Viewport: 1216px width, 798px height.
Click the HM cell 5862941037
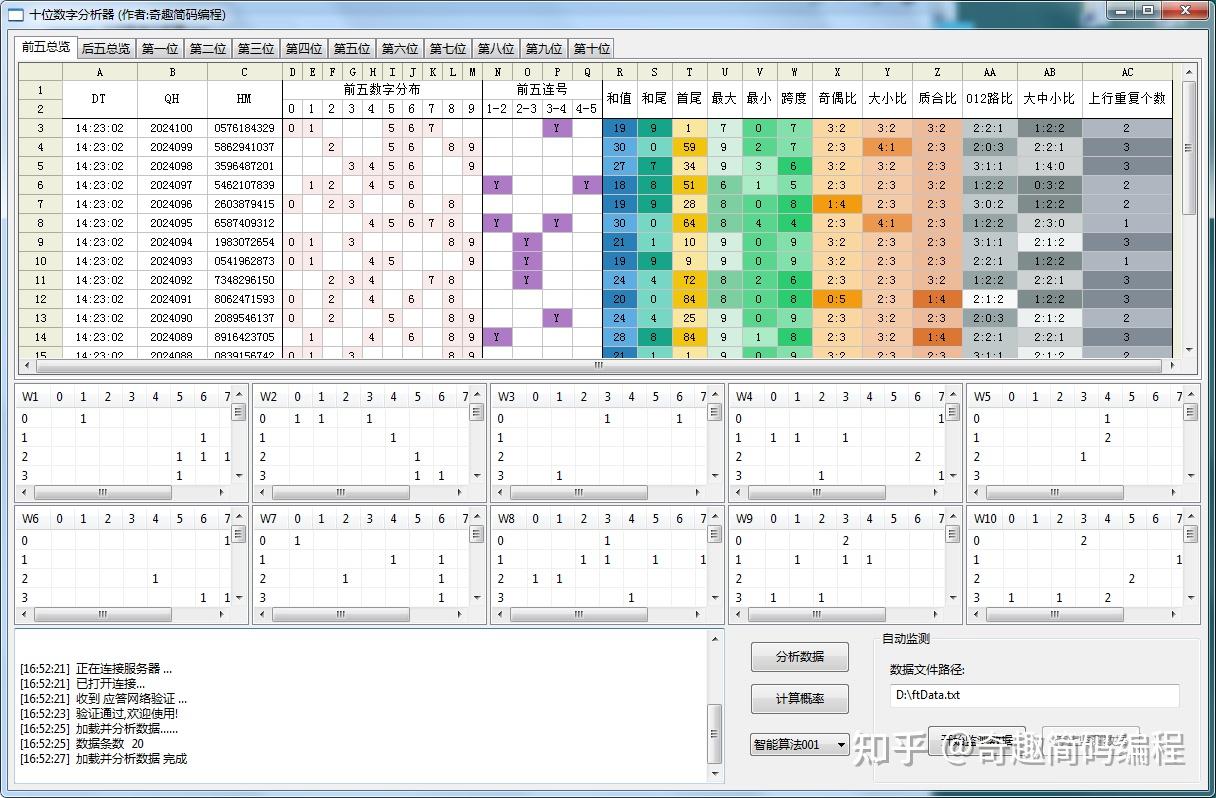pos(244,147)
